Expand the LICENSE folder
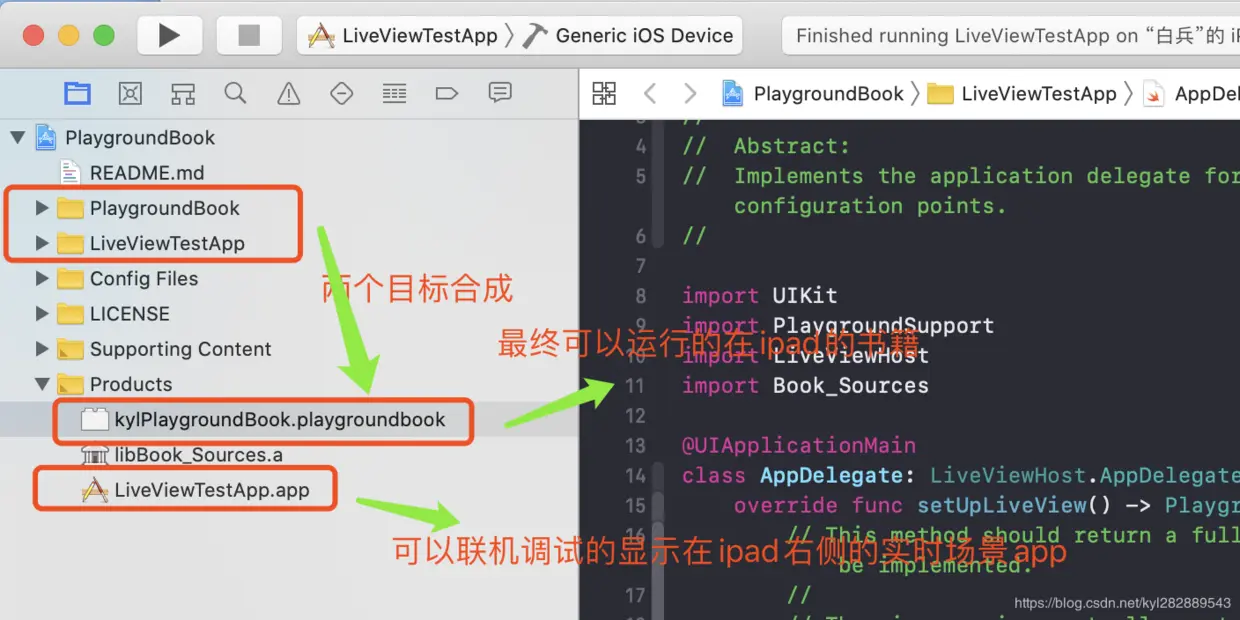1240x620 pixels. coord(42,314)
